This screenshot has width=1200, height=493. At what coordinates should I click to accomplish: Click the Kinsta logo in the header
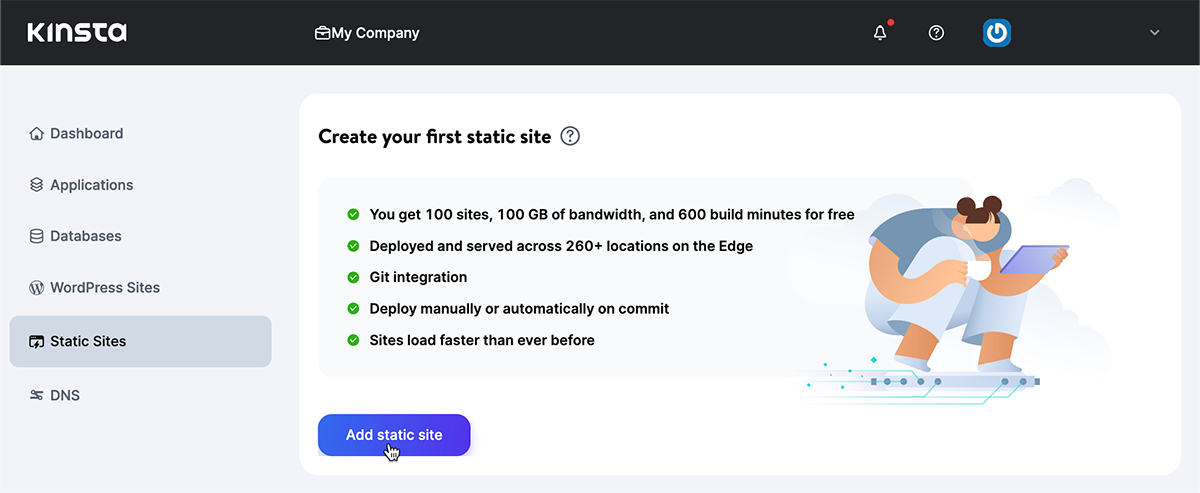(77, 33)
